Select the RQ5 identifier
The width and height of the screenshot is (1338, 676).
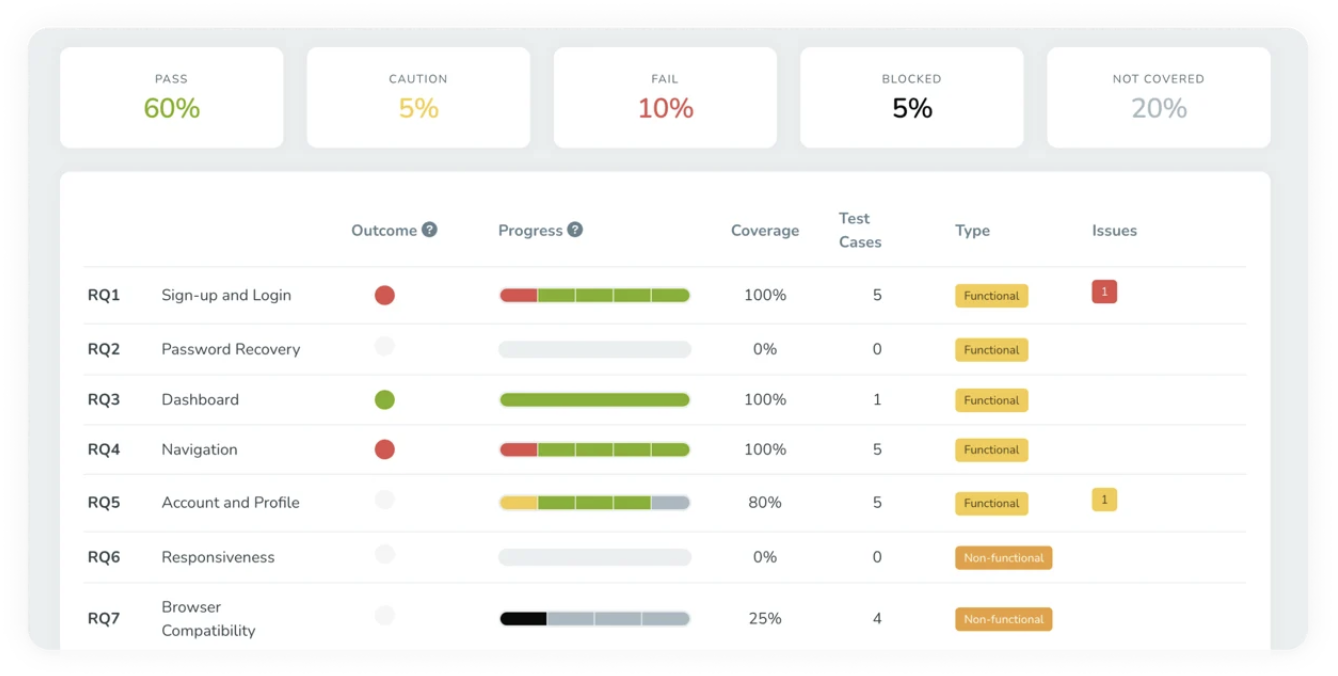click(x=103, y=502)
